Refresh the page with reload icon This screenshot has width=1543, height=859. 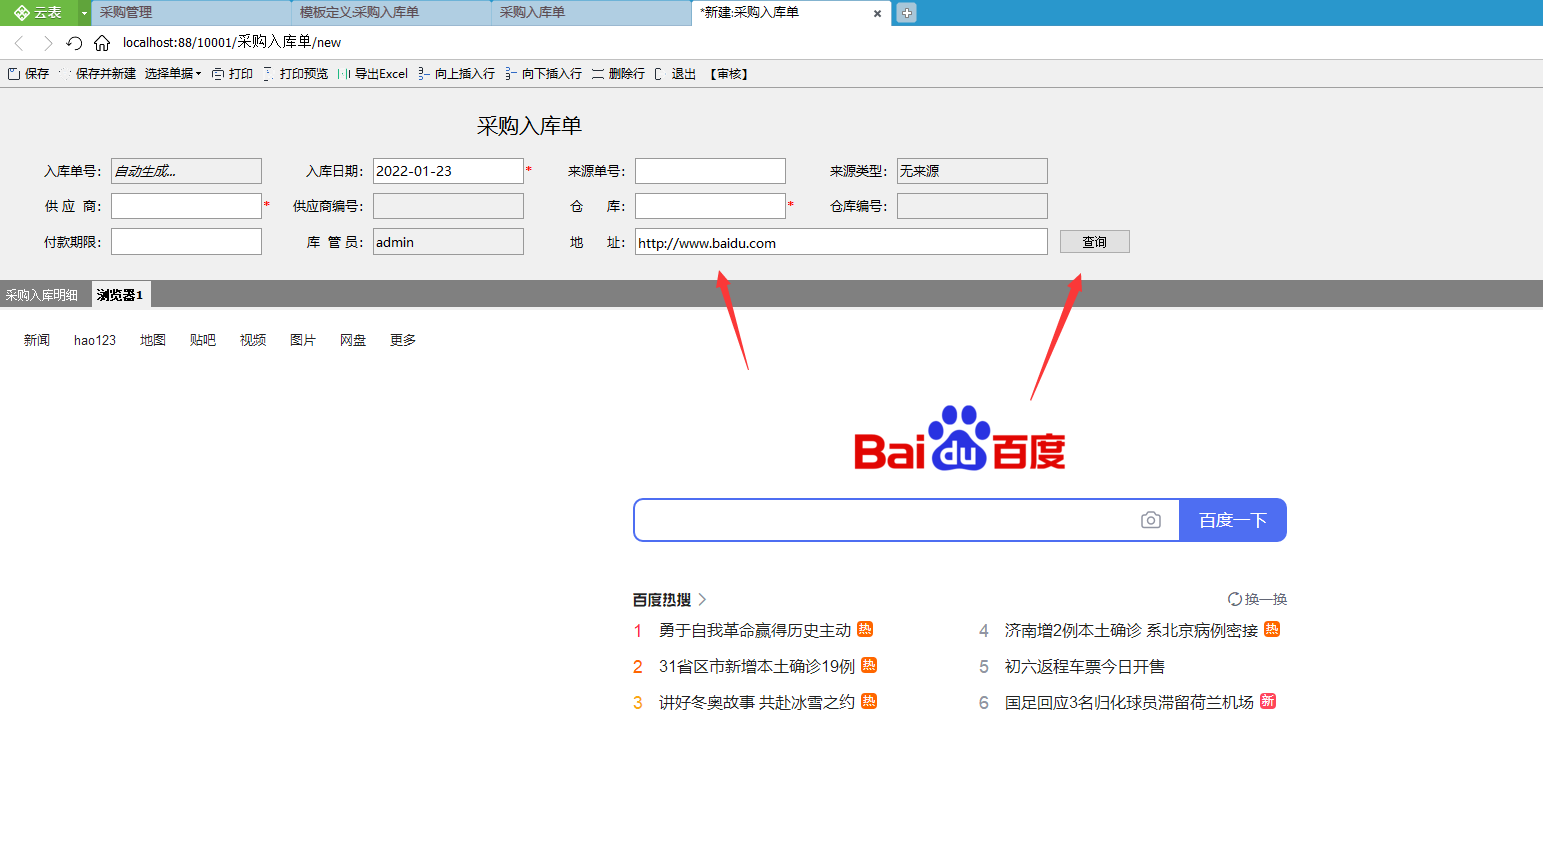point(74,43)
